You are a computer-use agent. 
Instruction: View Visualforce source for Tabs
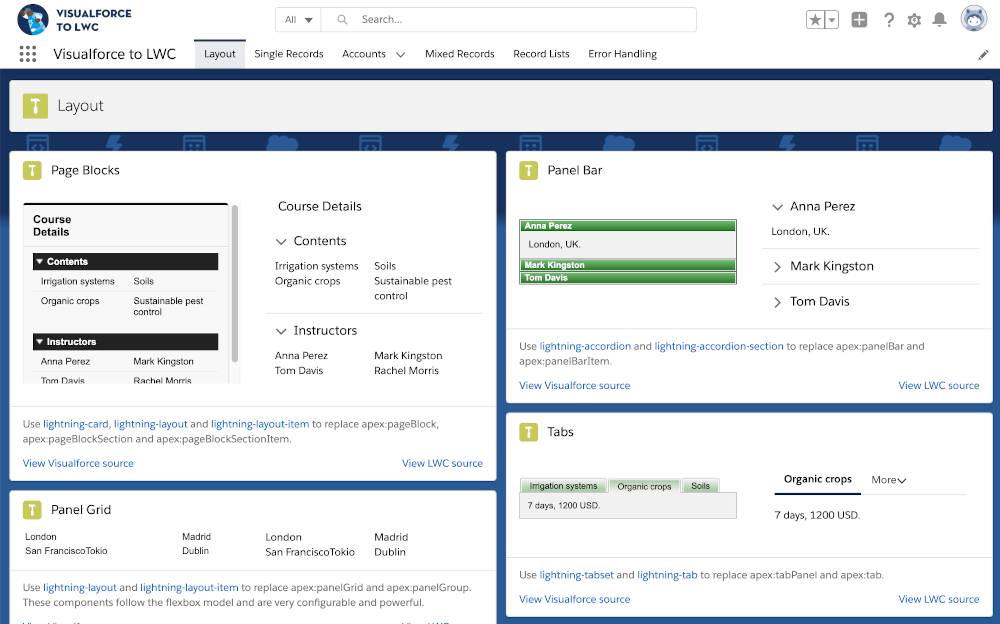point(575,599)
